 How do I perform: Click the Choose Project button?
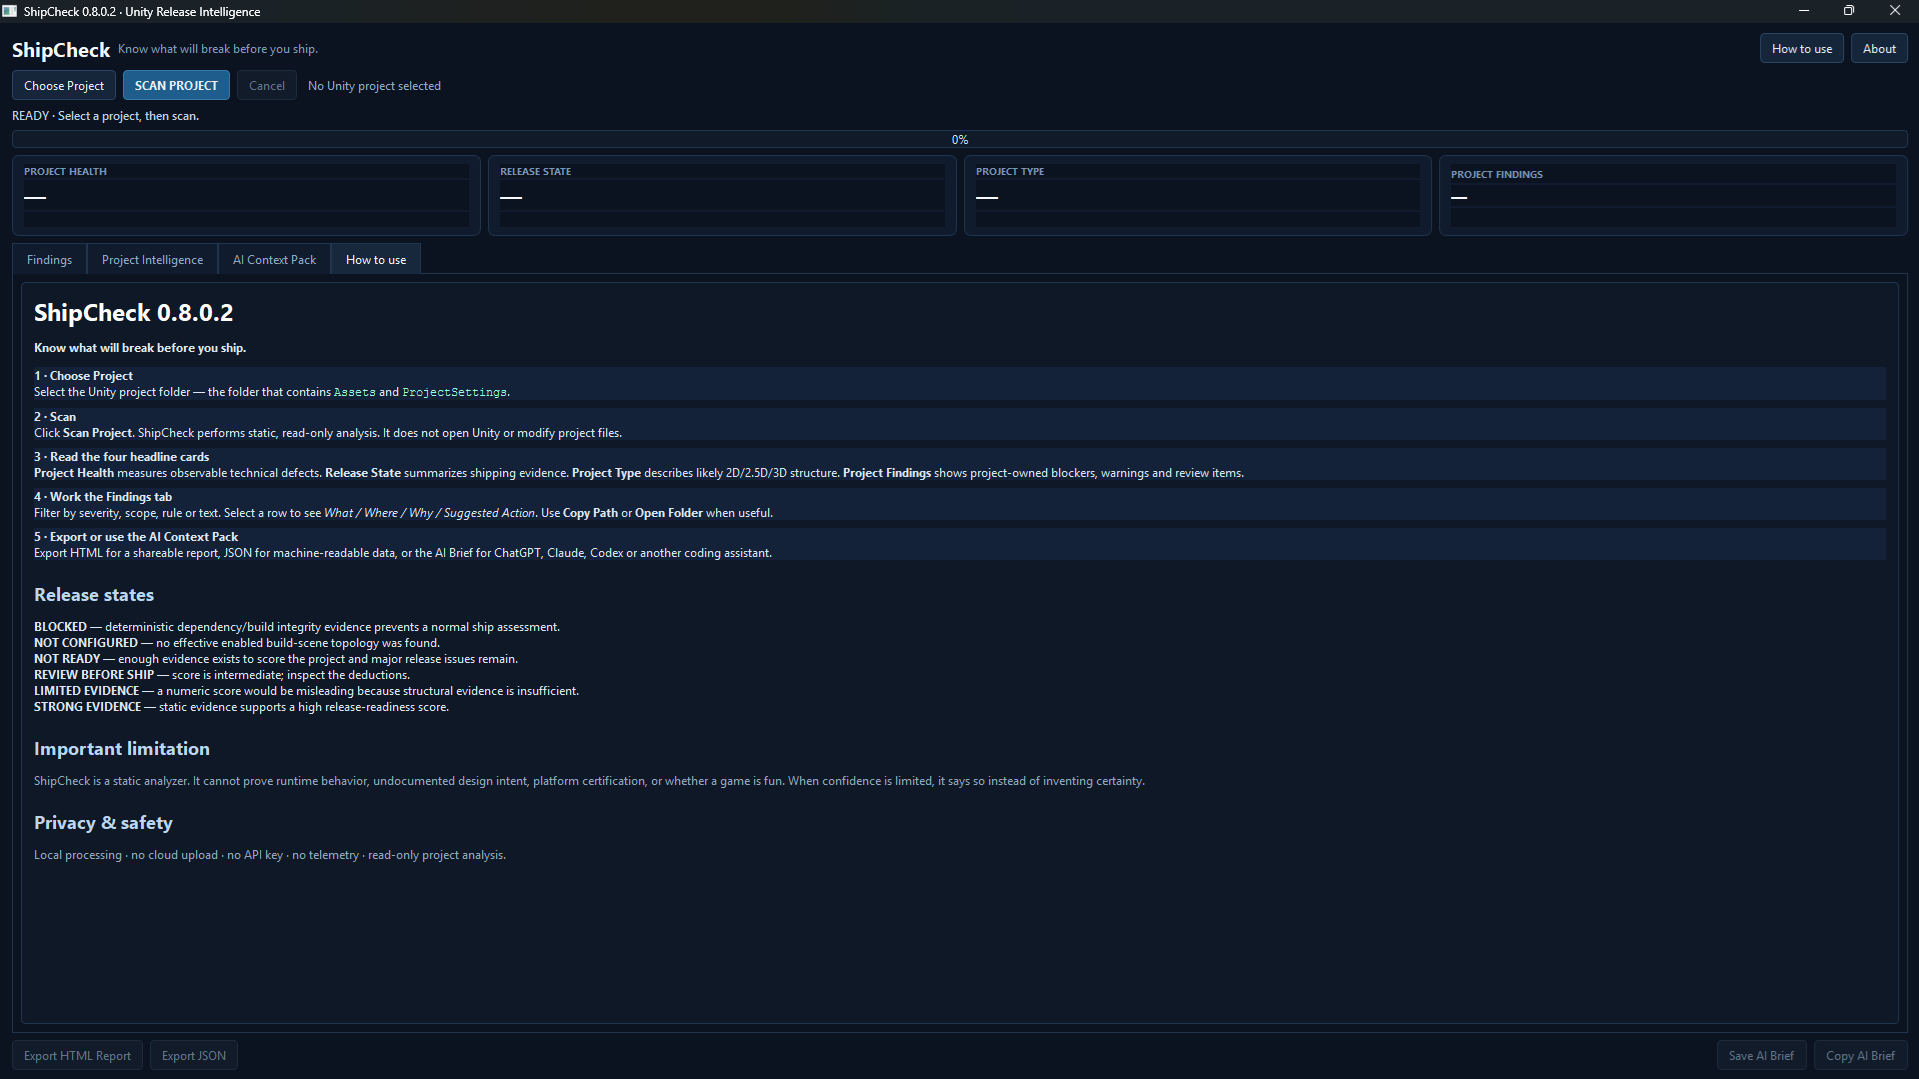coord(64,86)
